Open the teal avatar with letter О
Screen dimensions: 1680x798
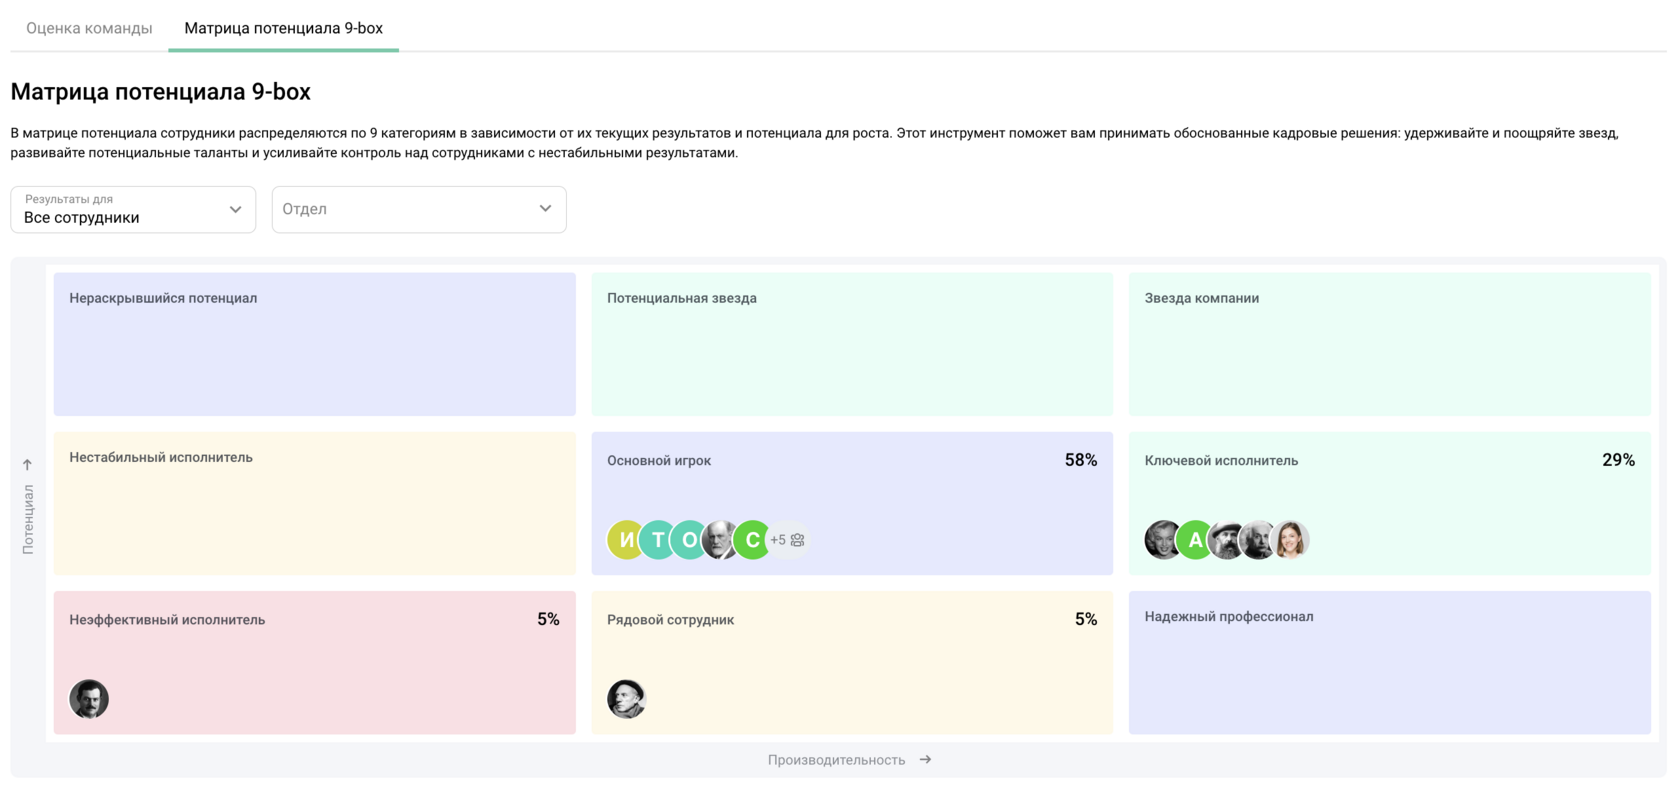[x=688, y=540]
